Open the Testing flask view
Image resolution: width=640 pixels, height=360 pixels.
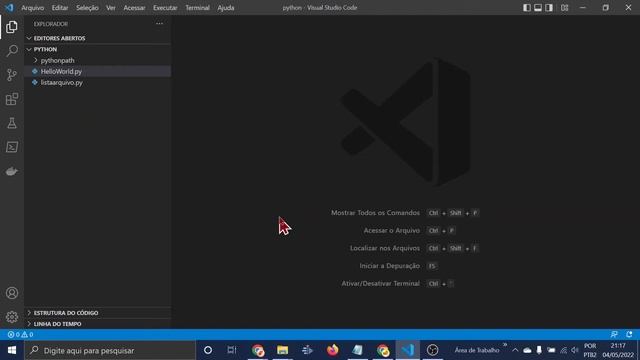click(12, 123)
